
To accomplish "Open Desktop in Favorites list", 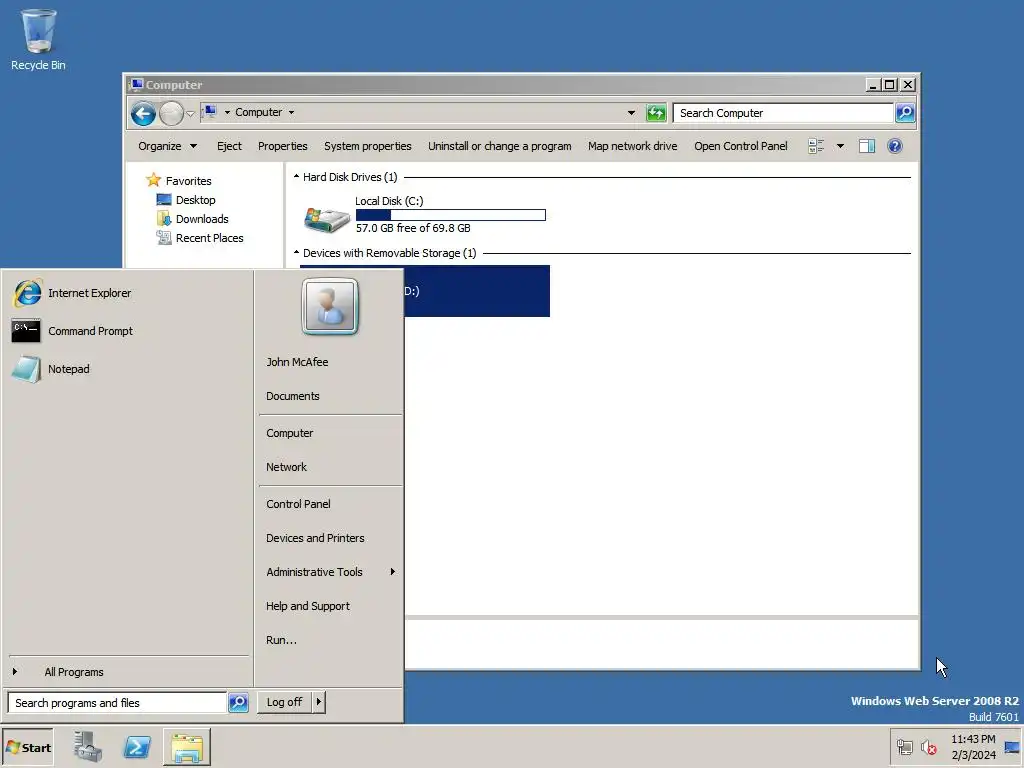I will pyautogui.click(x=195, y=200).
